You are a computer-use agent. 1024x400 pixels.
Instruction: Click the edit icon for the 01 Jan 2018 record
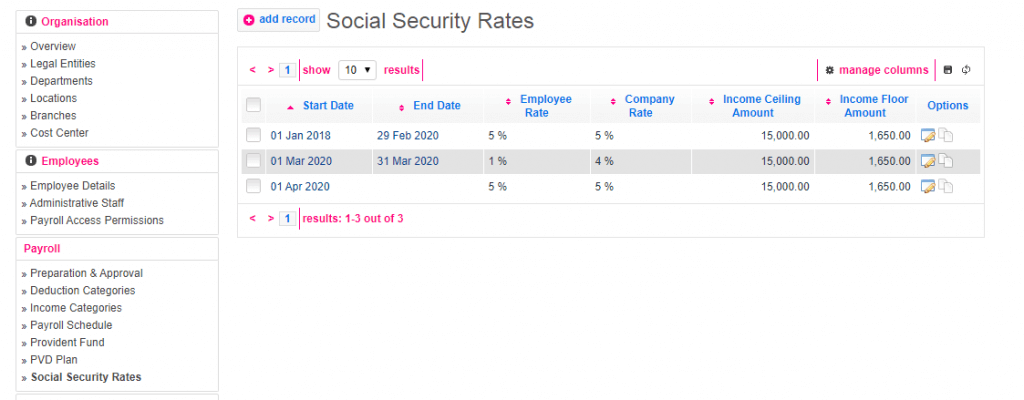pos(926,135)
